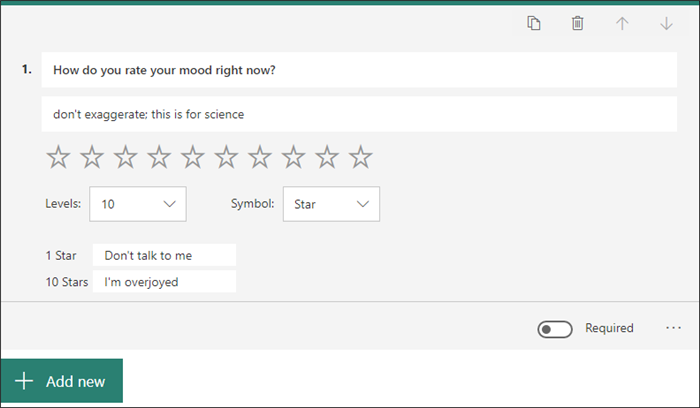Open the Levels dropdown showing 10
The height and width of the screenshot is (408, 700).
[x=138, y=204]
